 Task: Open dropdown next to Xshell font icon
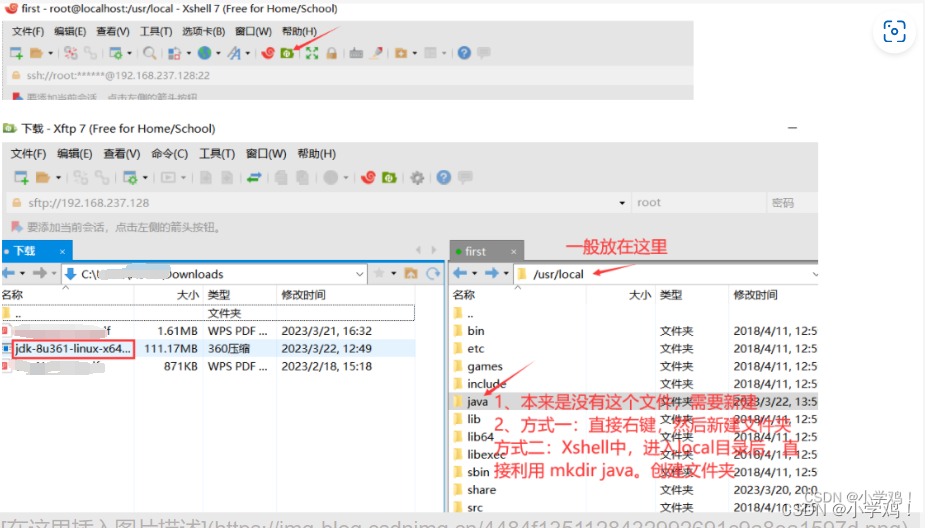click(x=248, y=54)
